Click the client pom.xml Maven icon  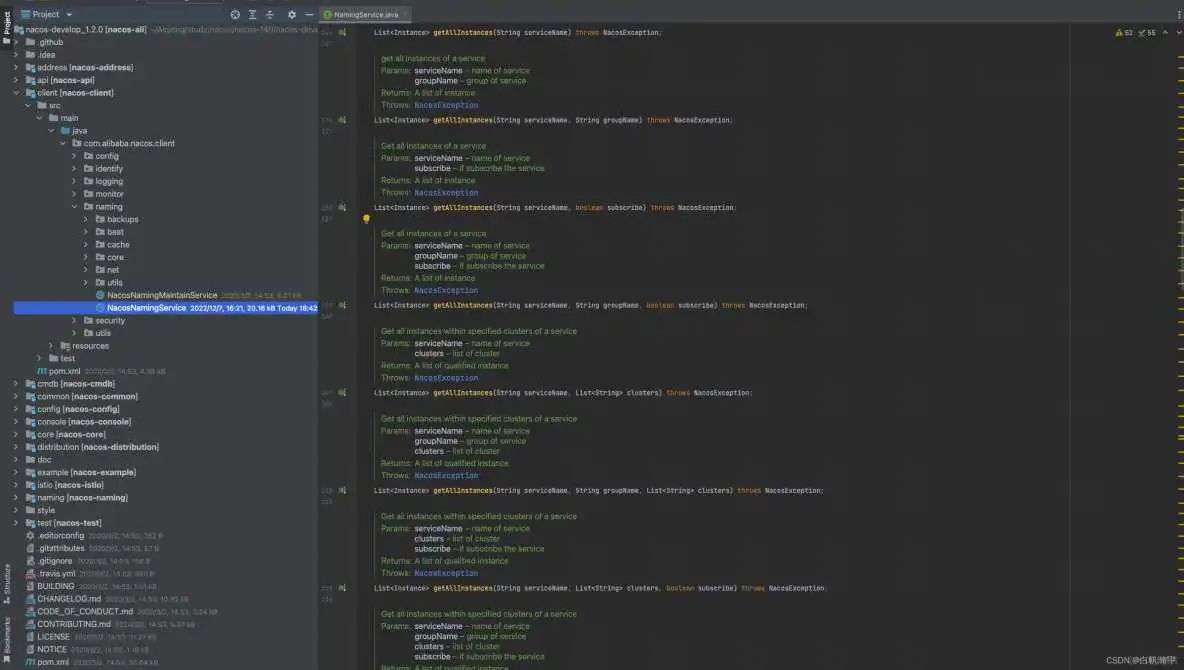42,371
